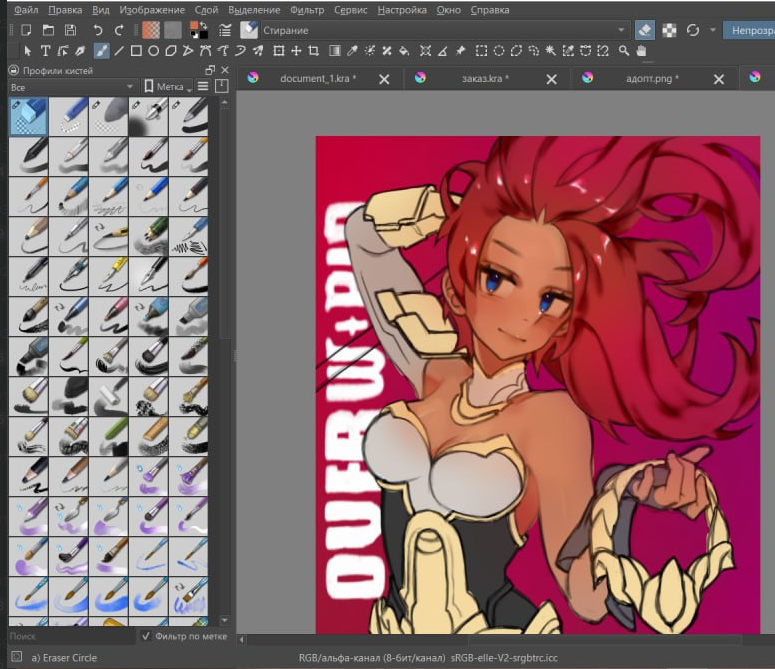This screenshot has height=669, width=775.
Task: Close the Профили кистей docker
Action: (x=225, y=70)
